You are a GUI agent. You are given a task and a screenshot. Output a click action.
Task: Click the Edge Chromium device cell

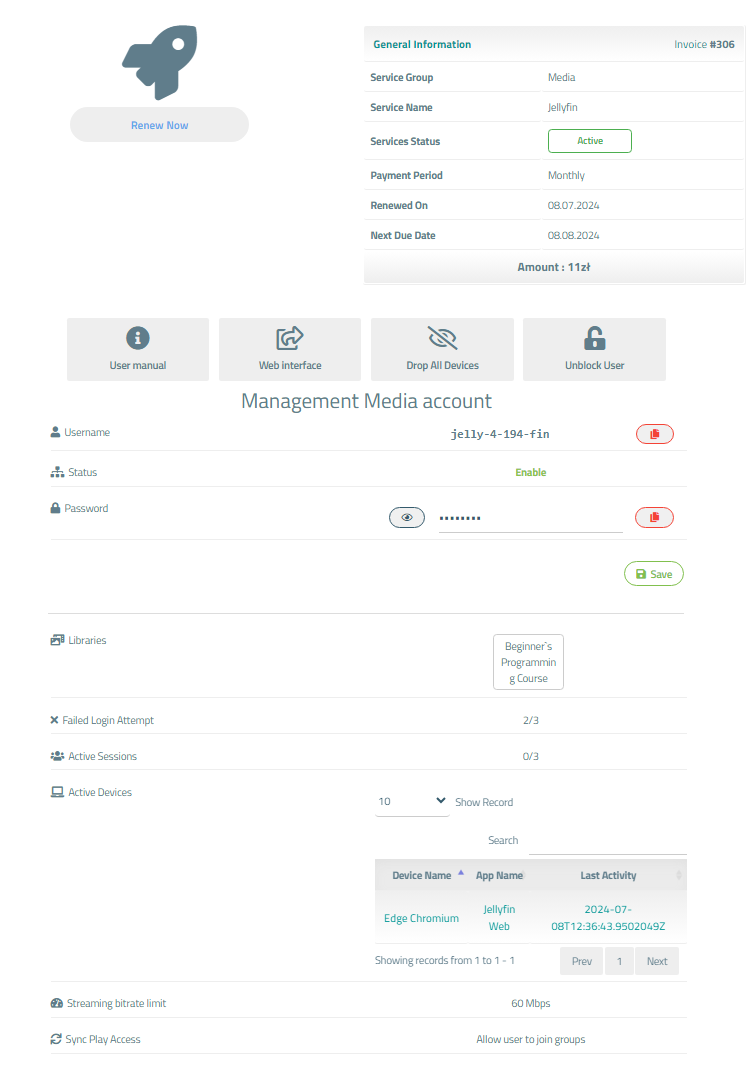click(x=421, y=918)
